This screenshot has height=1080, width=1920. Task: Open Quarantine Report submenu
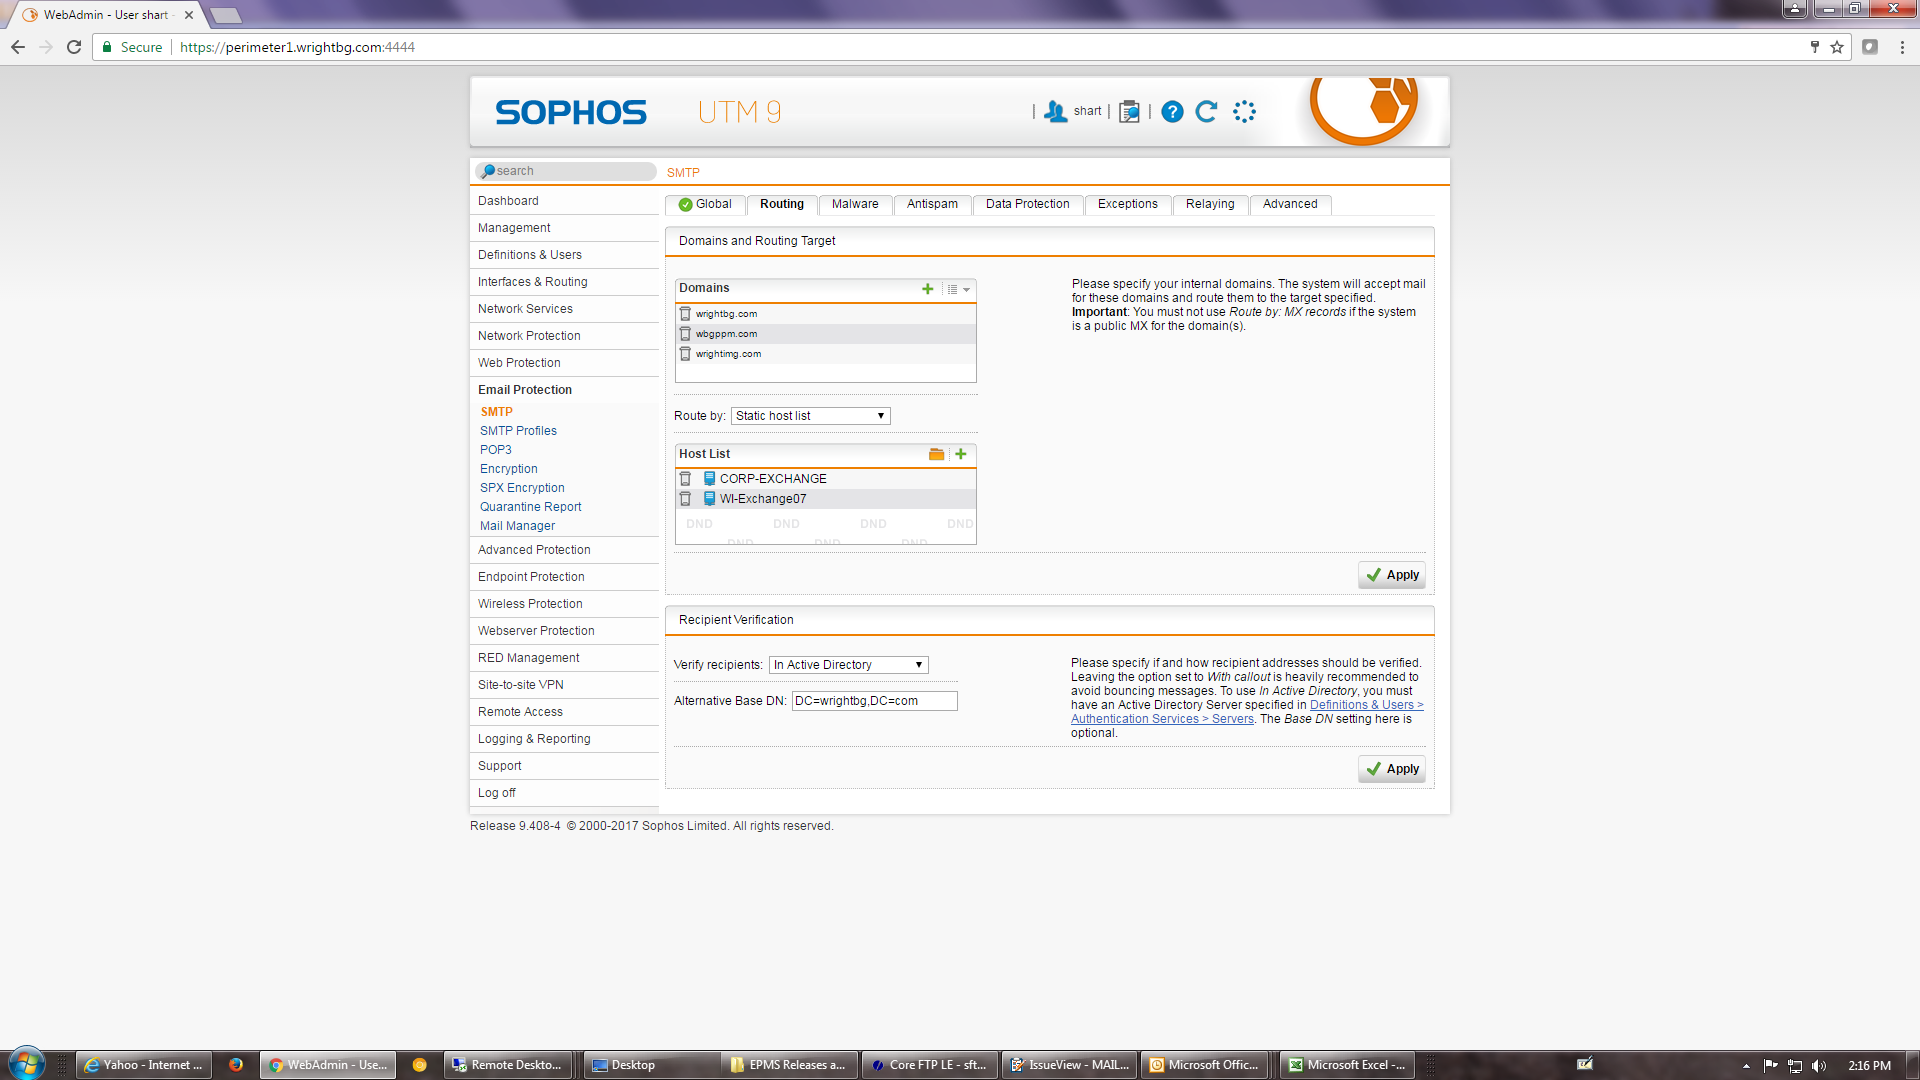coord(530,507)
